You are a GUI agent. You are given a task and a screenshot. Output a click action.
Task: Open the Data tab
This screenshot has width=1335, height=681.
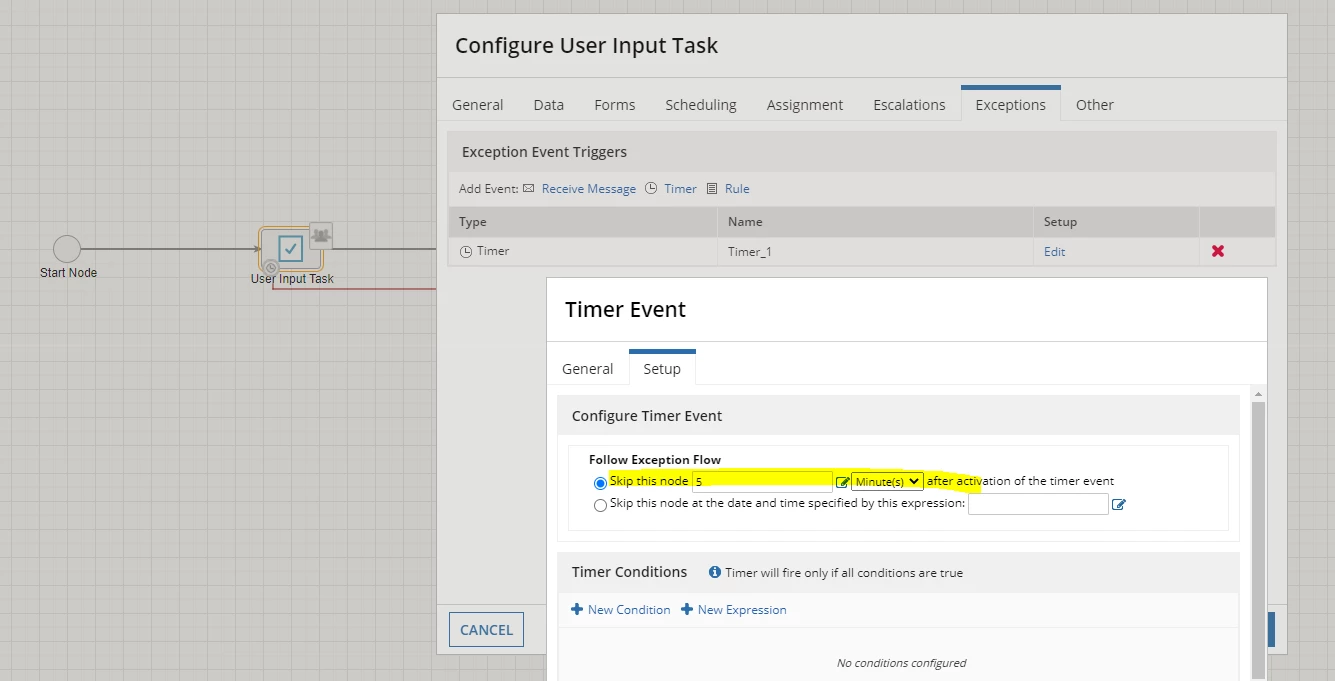click(549, 104)
